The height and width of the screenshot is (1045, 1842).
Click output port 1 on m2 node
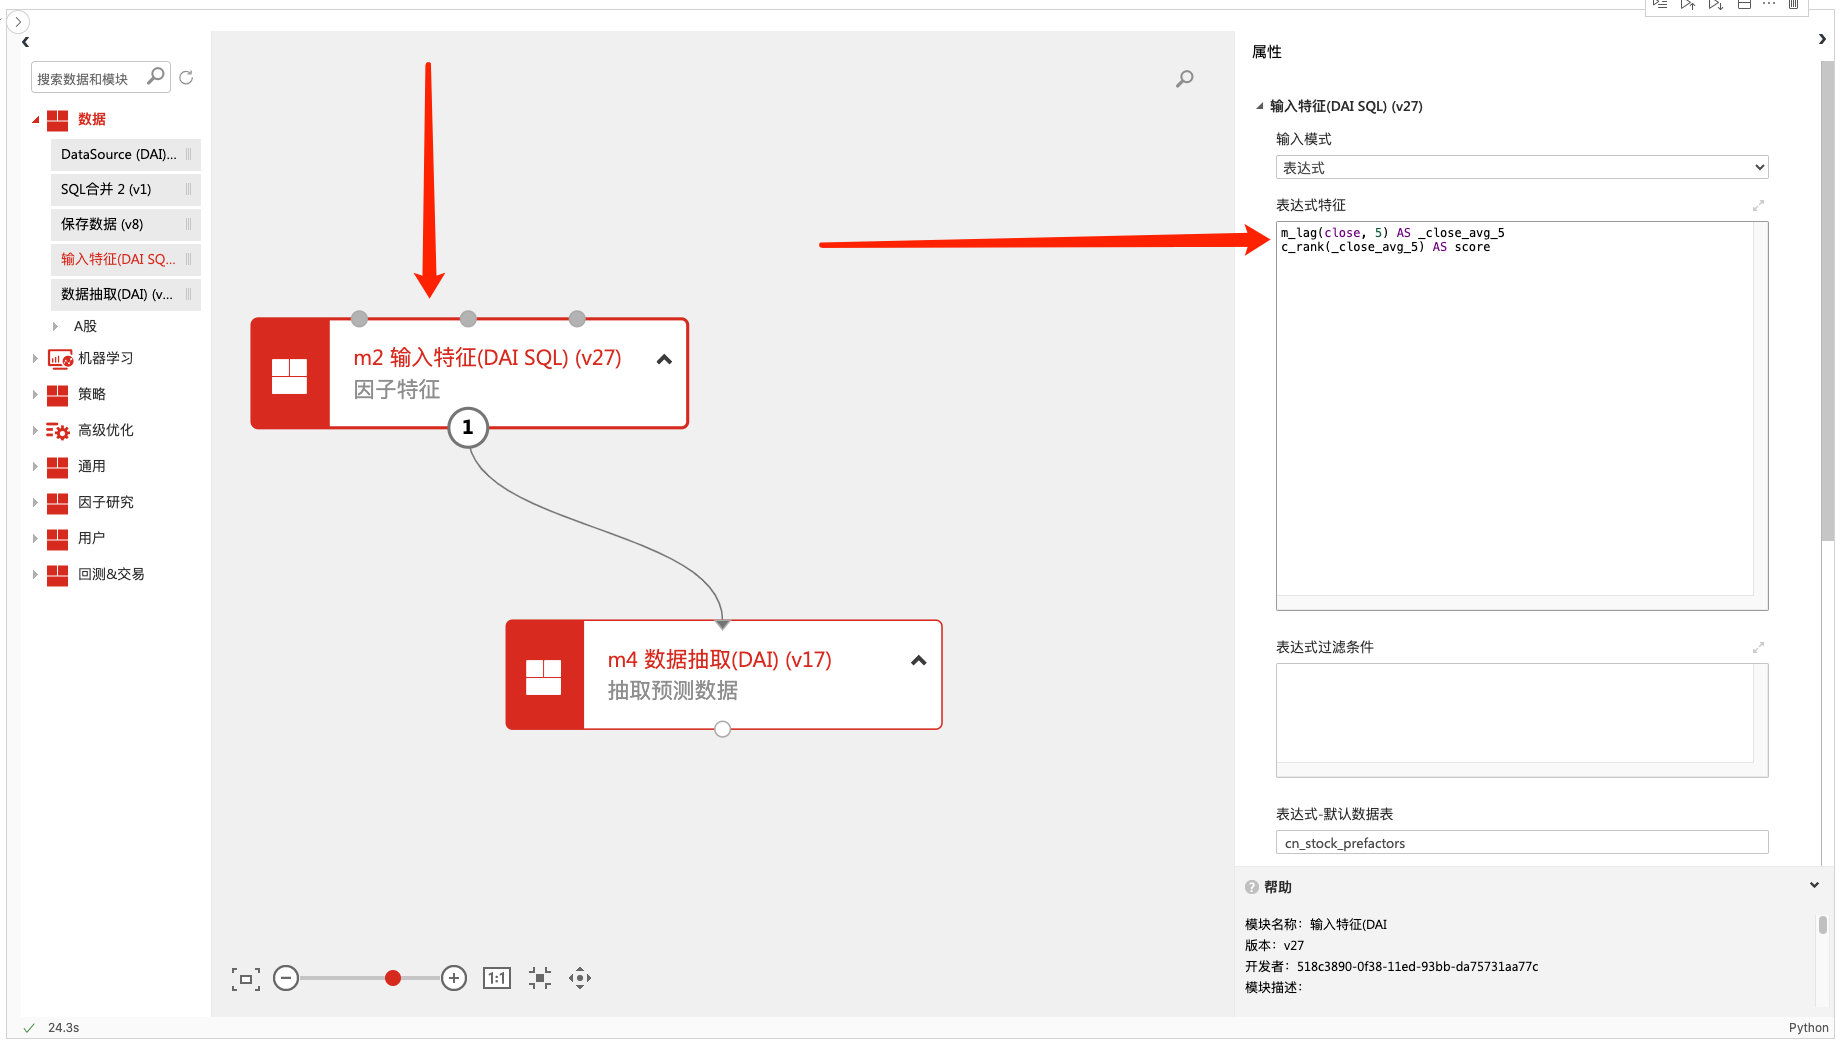[468, 428]
